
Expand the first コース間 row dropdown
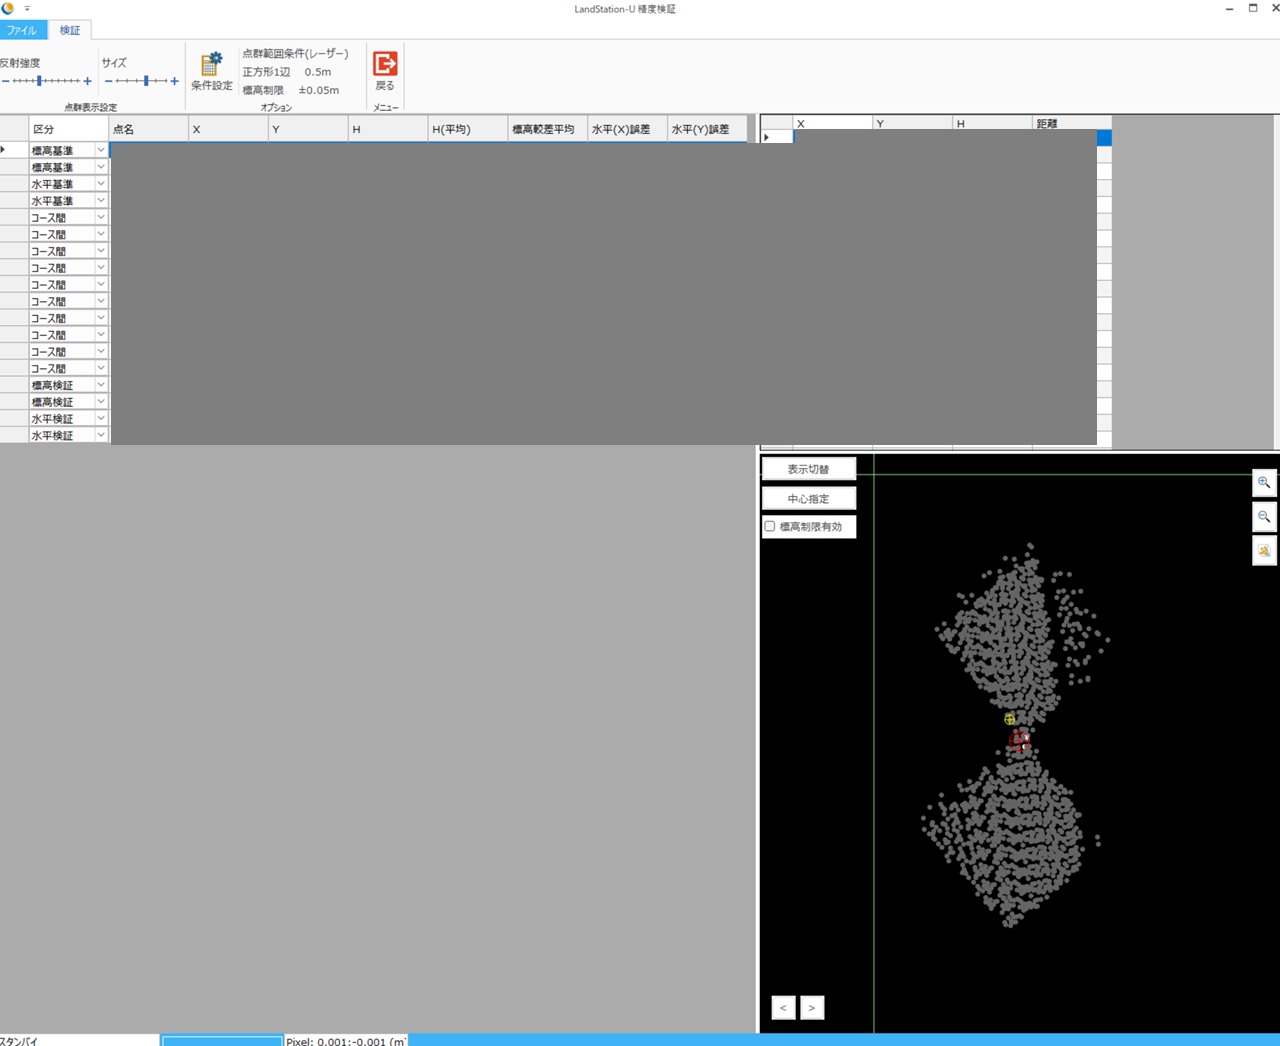pyautogui.click(x=101, y=217)
